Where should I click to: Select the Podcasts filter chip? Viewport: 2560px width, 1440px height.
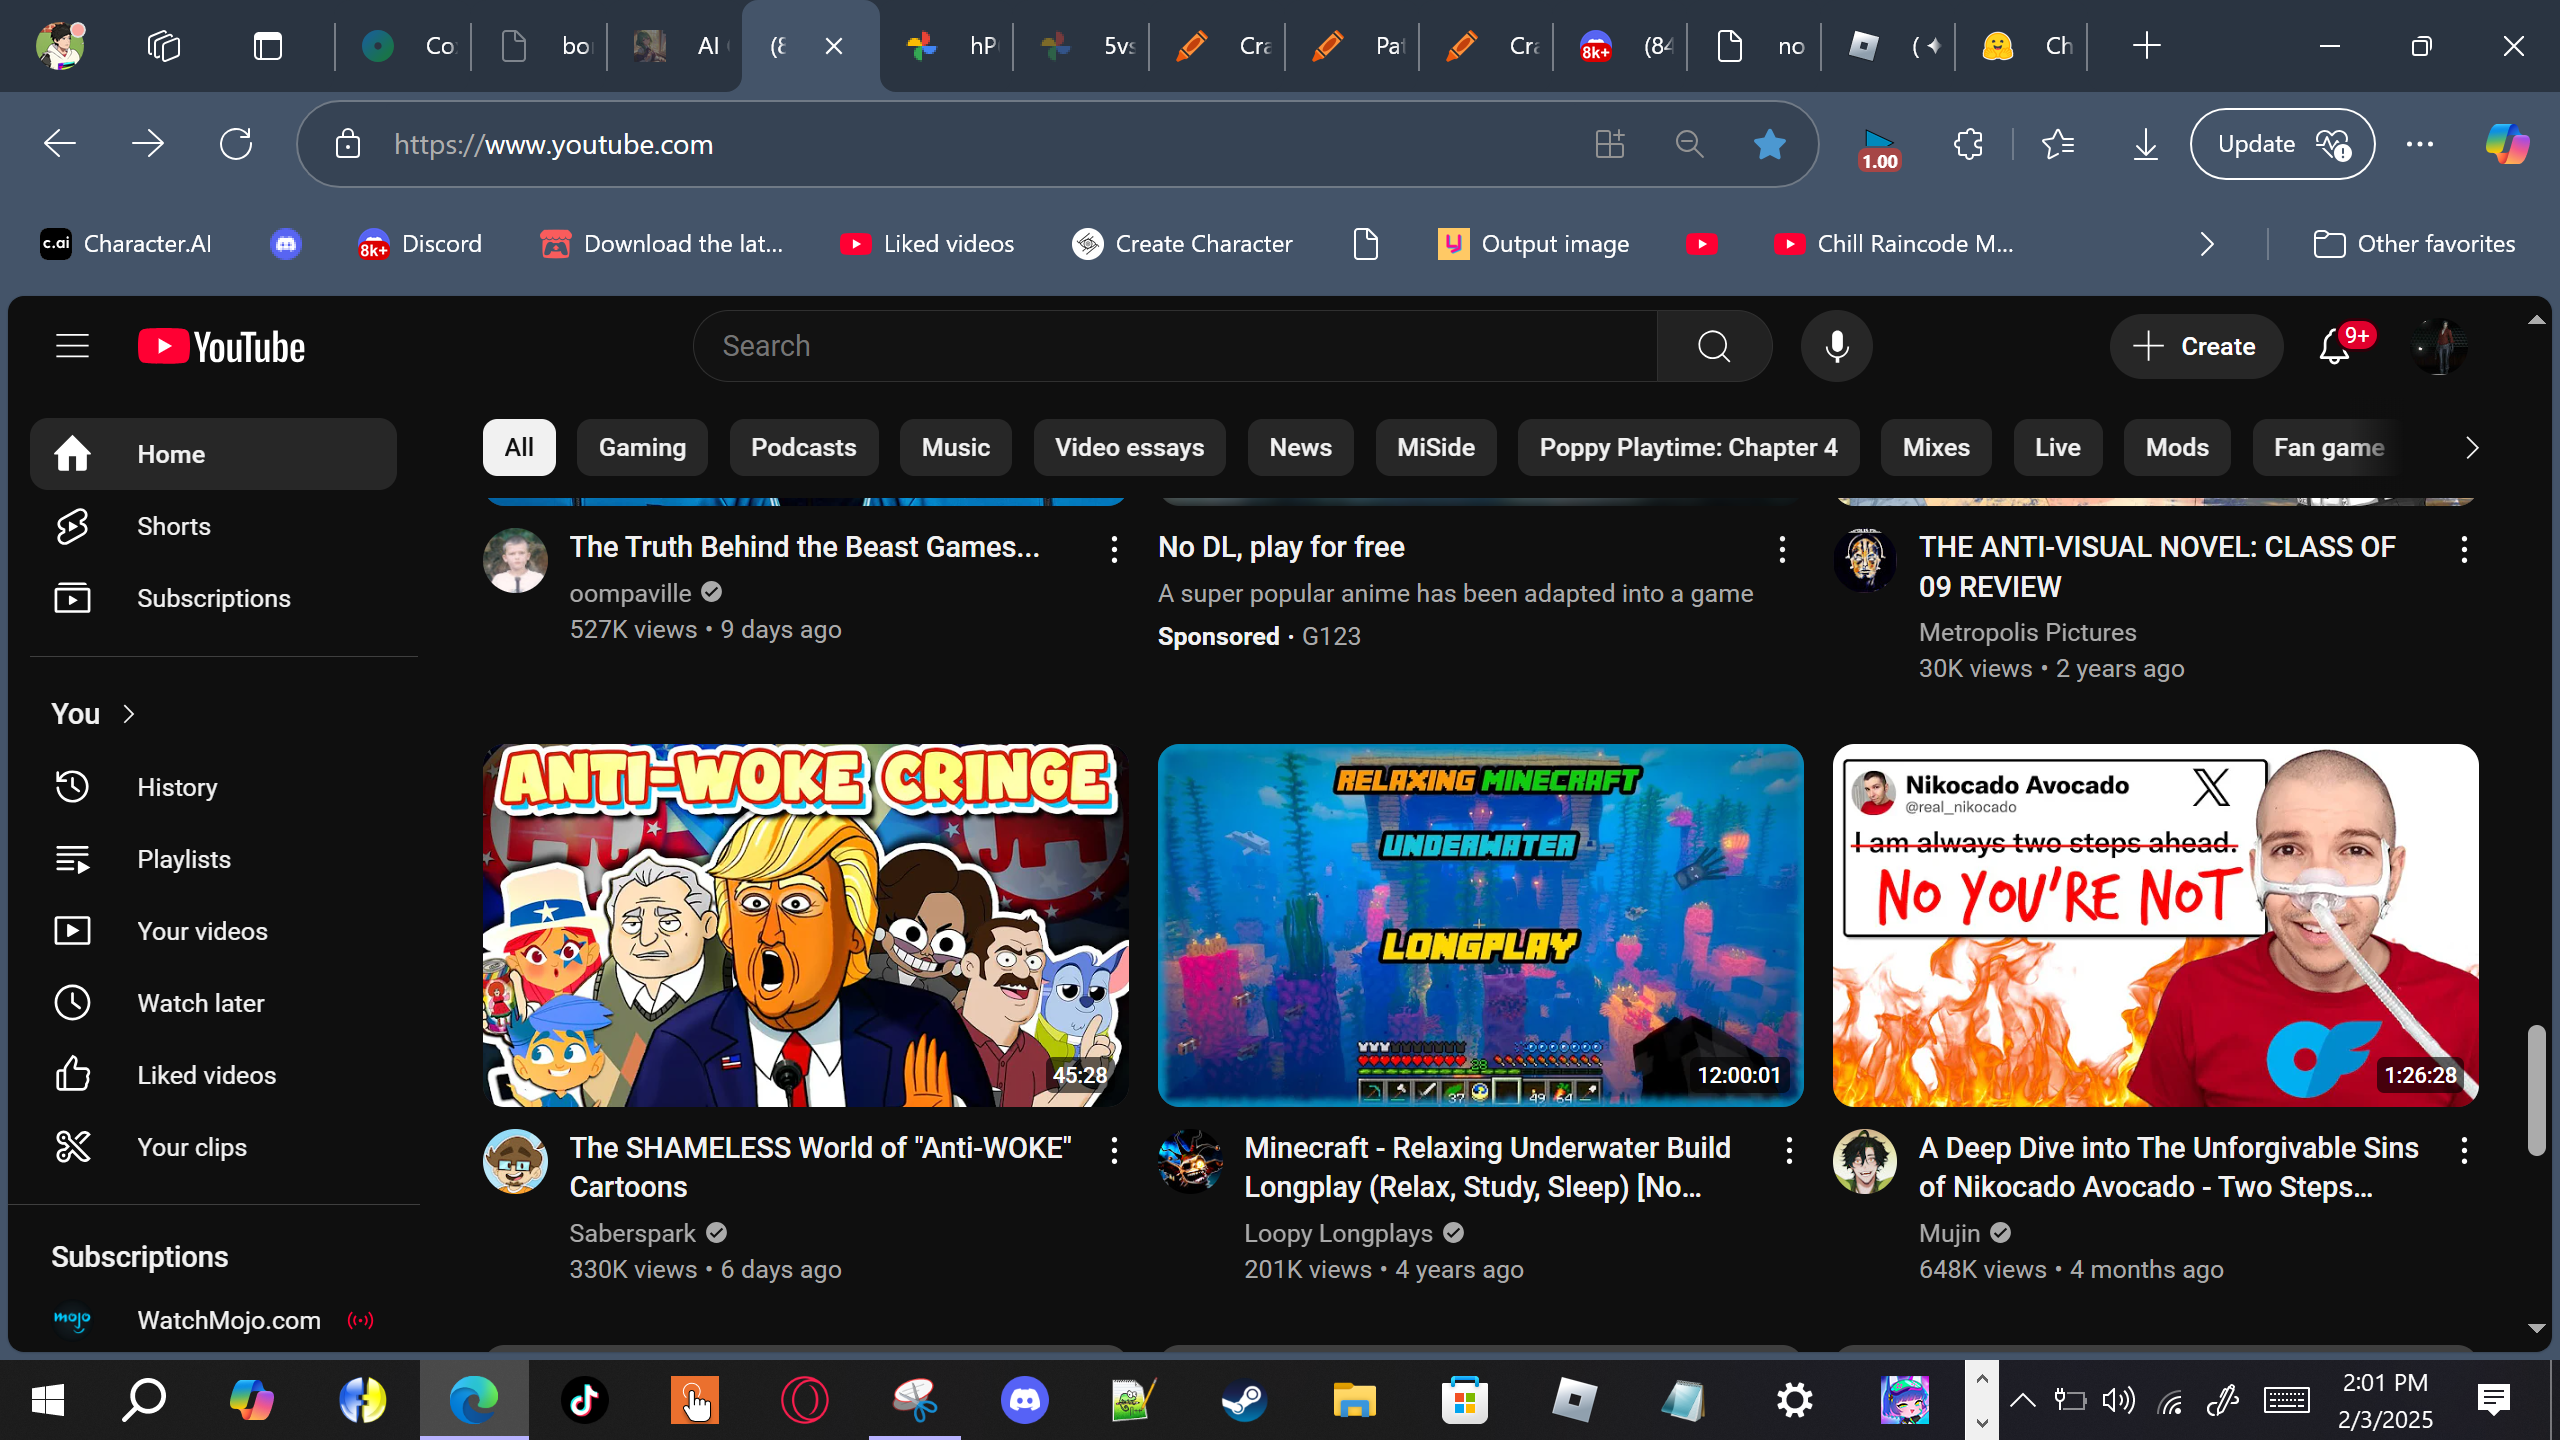(804, 447)
